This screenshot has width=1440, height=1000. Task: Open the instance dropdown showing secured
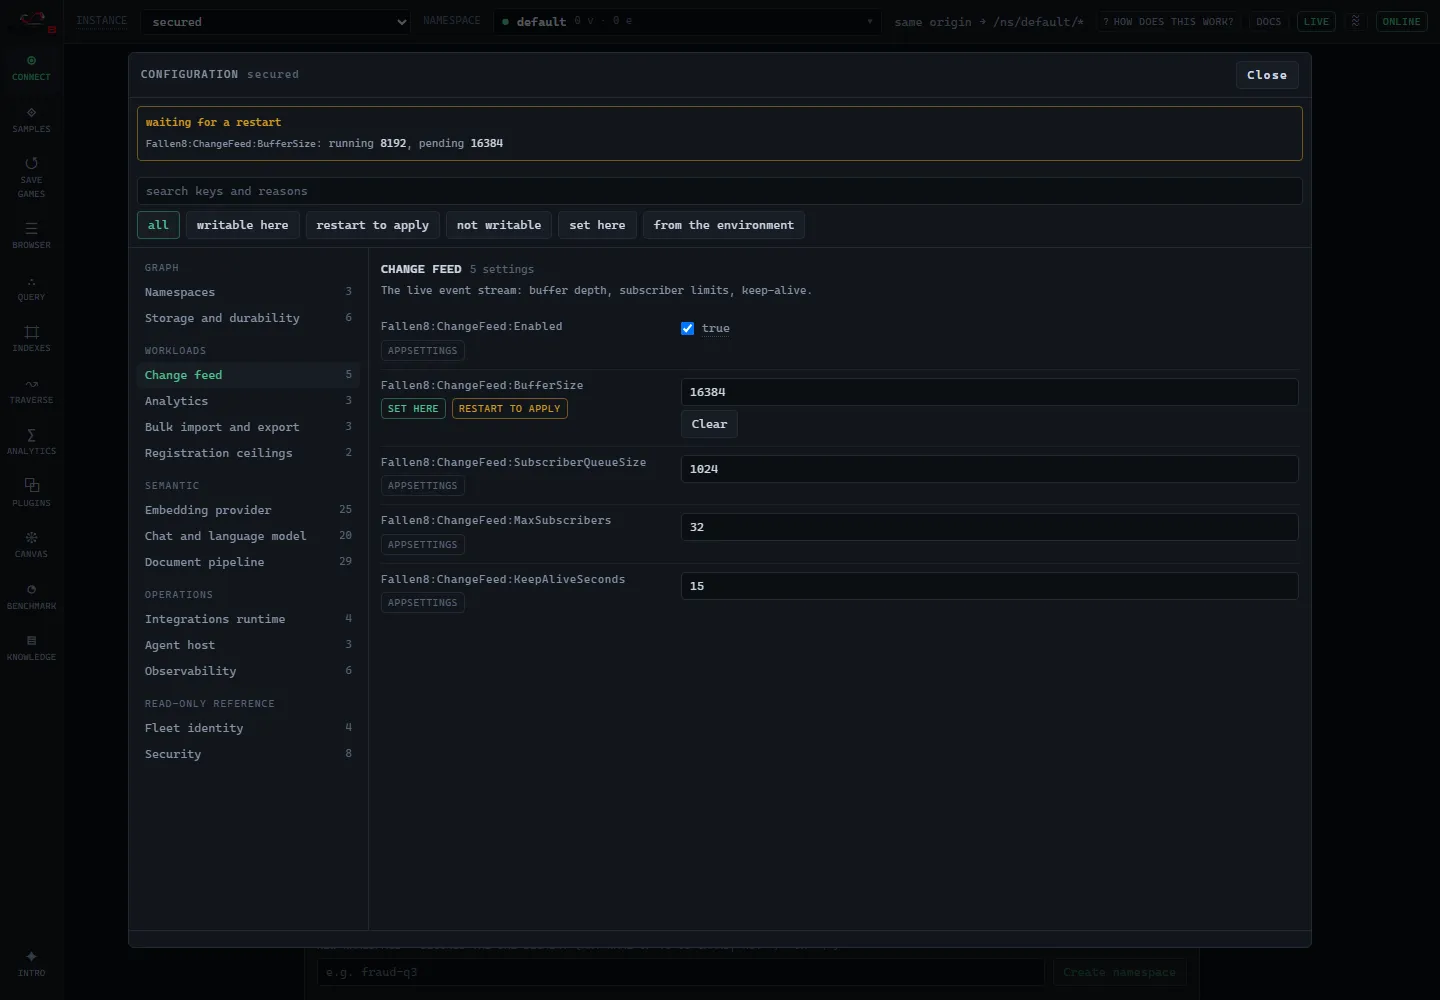[275, 22]
